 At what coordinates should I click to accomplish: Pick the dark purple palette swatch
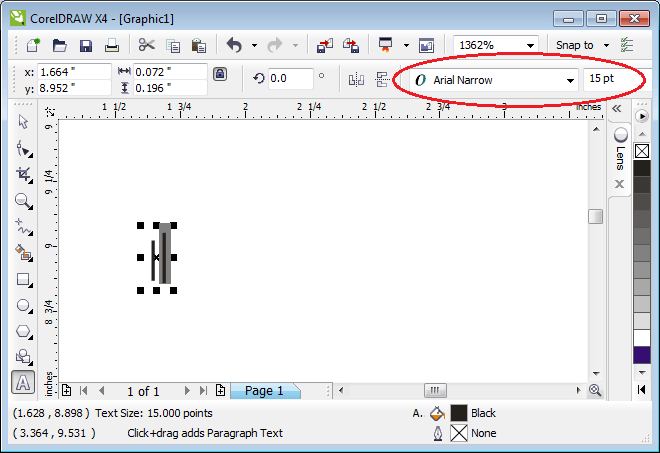pos(642,355)
